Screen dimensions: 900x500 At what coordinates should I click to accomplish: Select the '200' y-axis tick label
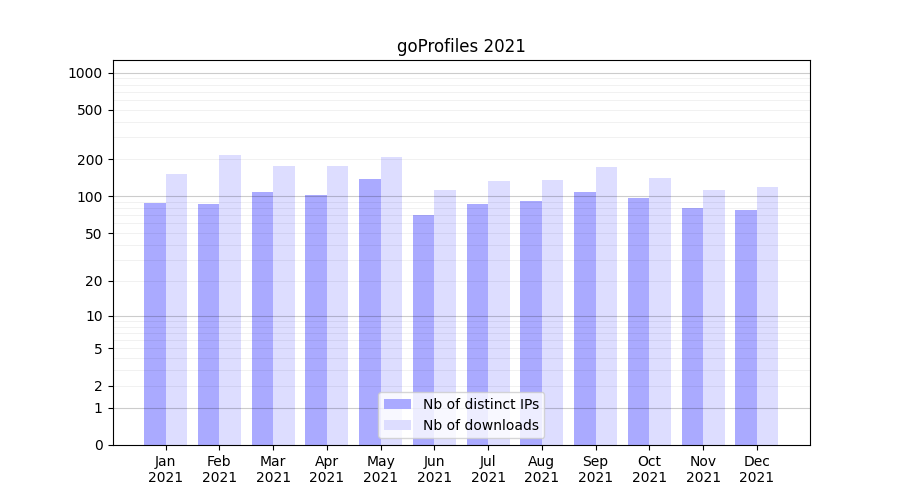91,160
